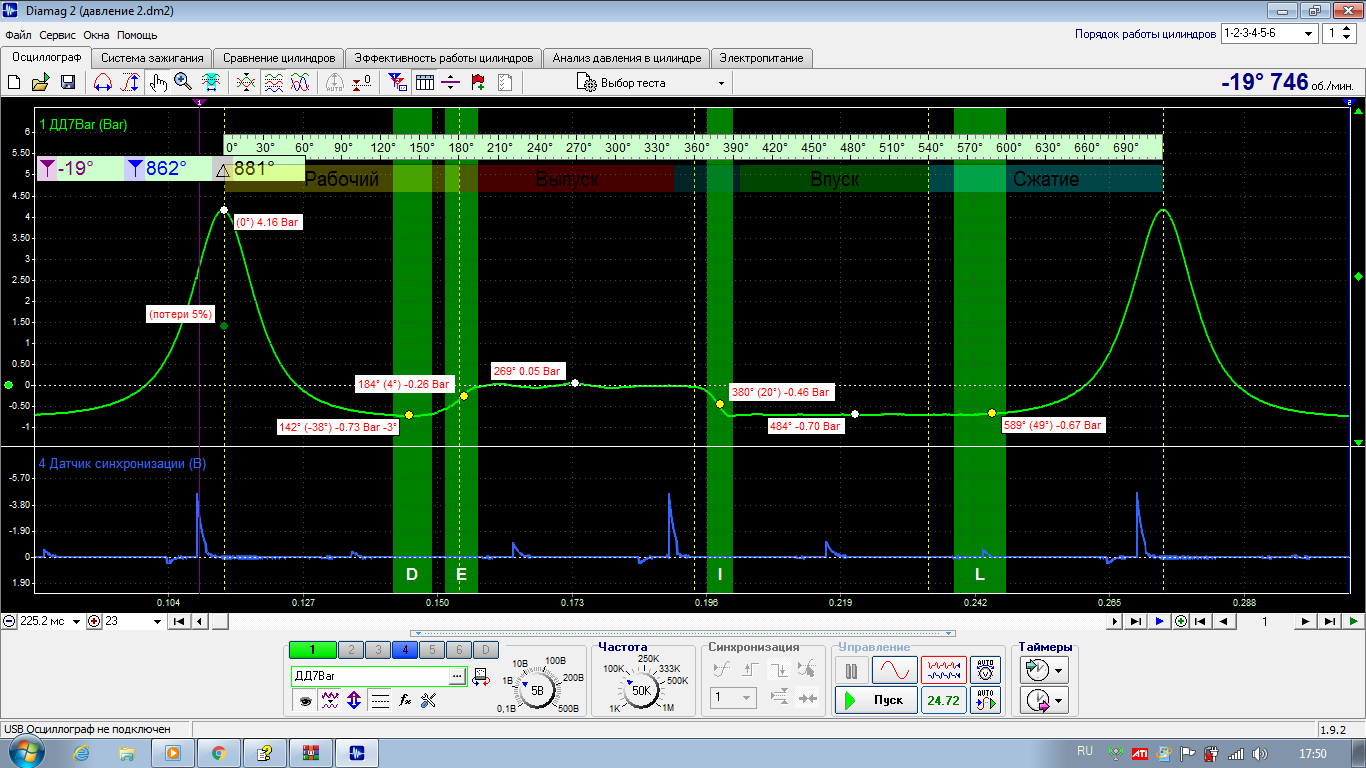Open the Выбор теста dropdown
The height and width of the screenshot is (768, 1366).
(652, 83)
